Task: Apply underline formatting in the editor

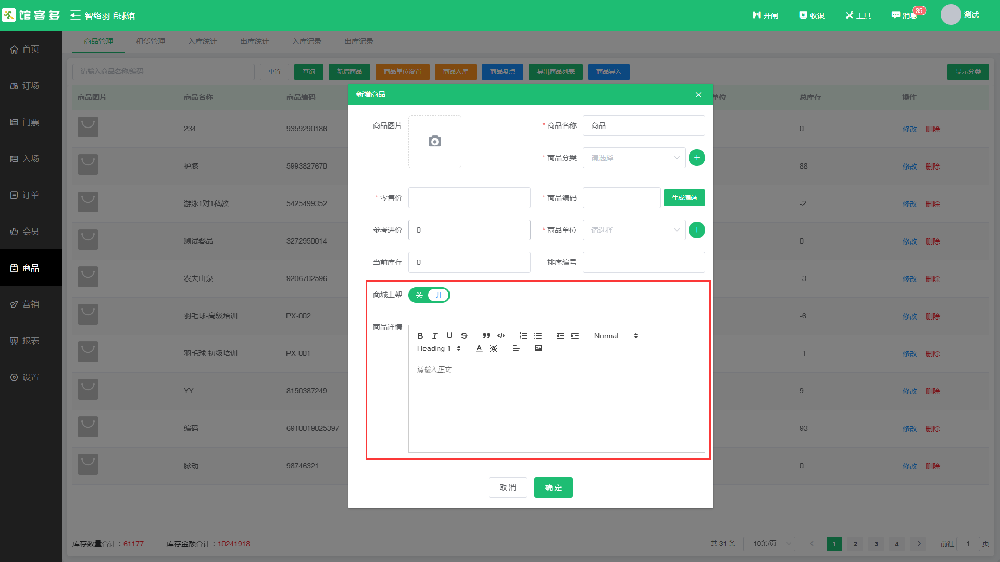Action: pyautogui.click(x=450, y=335)
